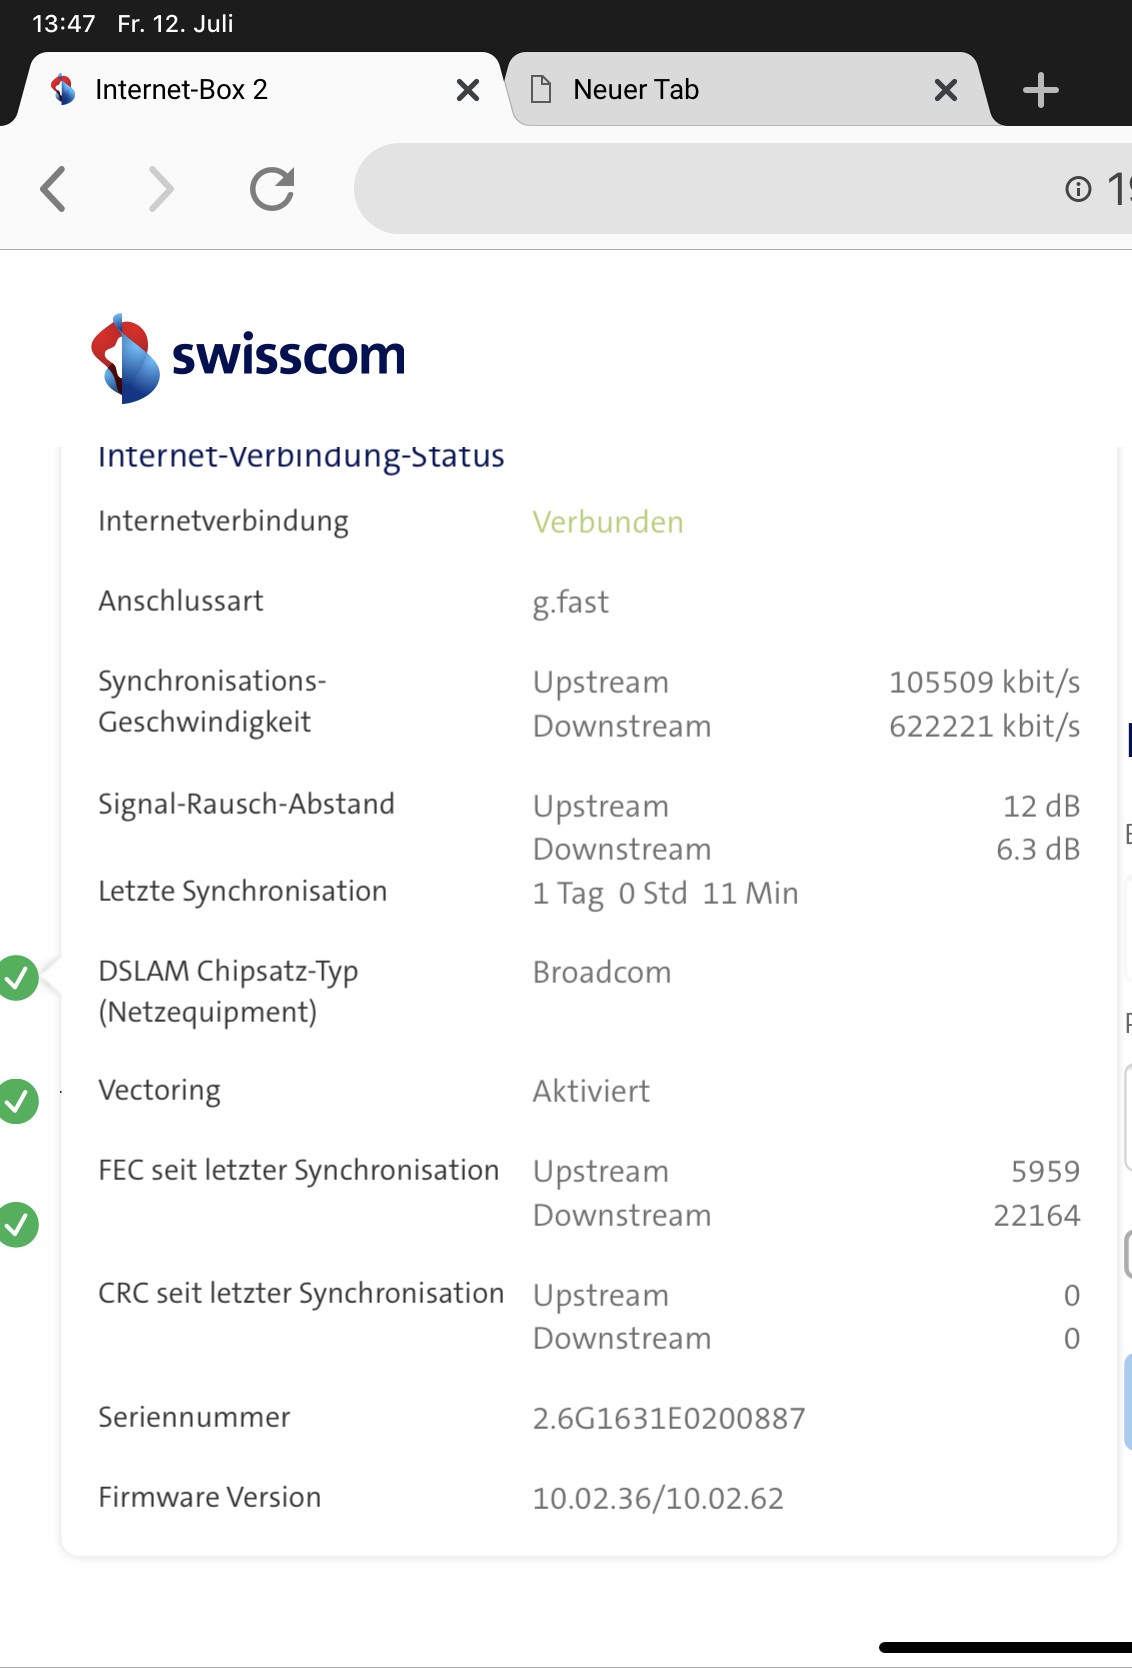The image size is (1132, 1668).
Task: Click the browser back arrow
Action: [53, 189]
